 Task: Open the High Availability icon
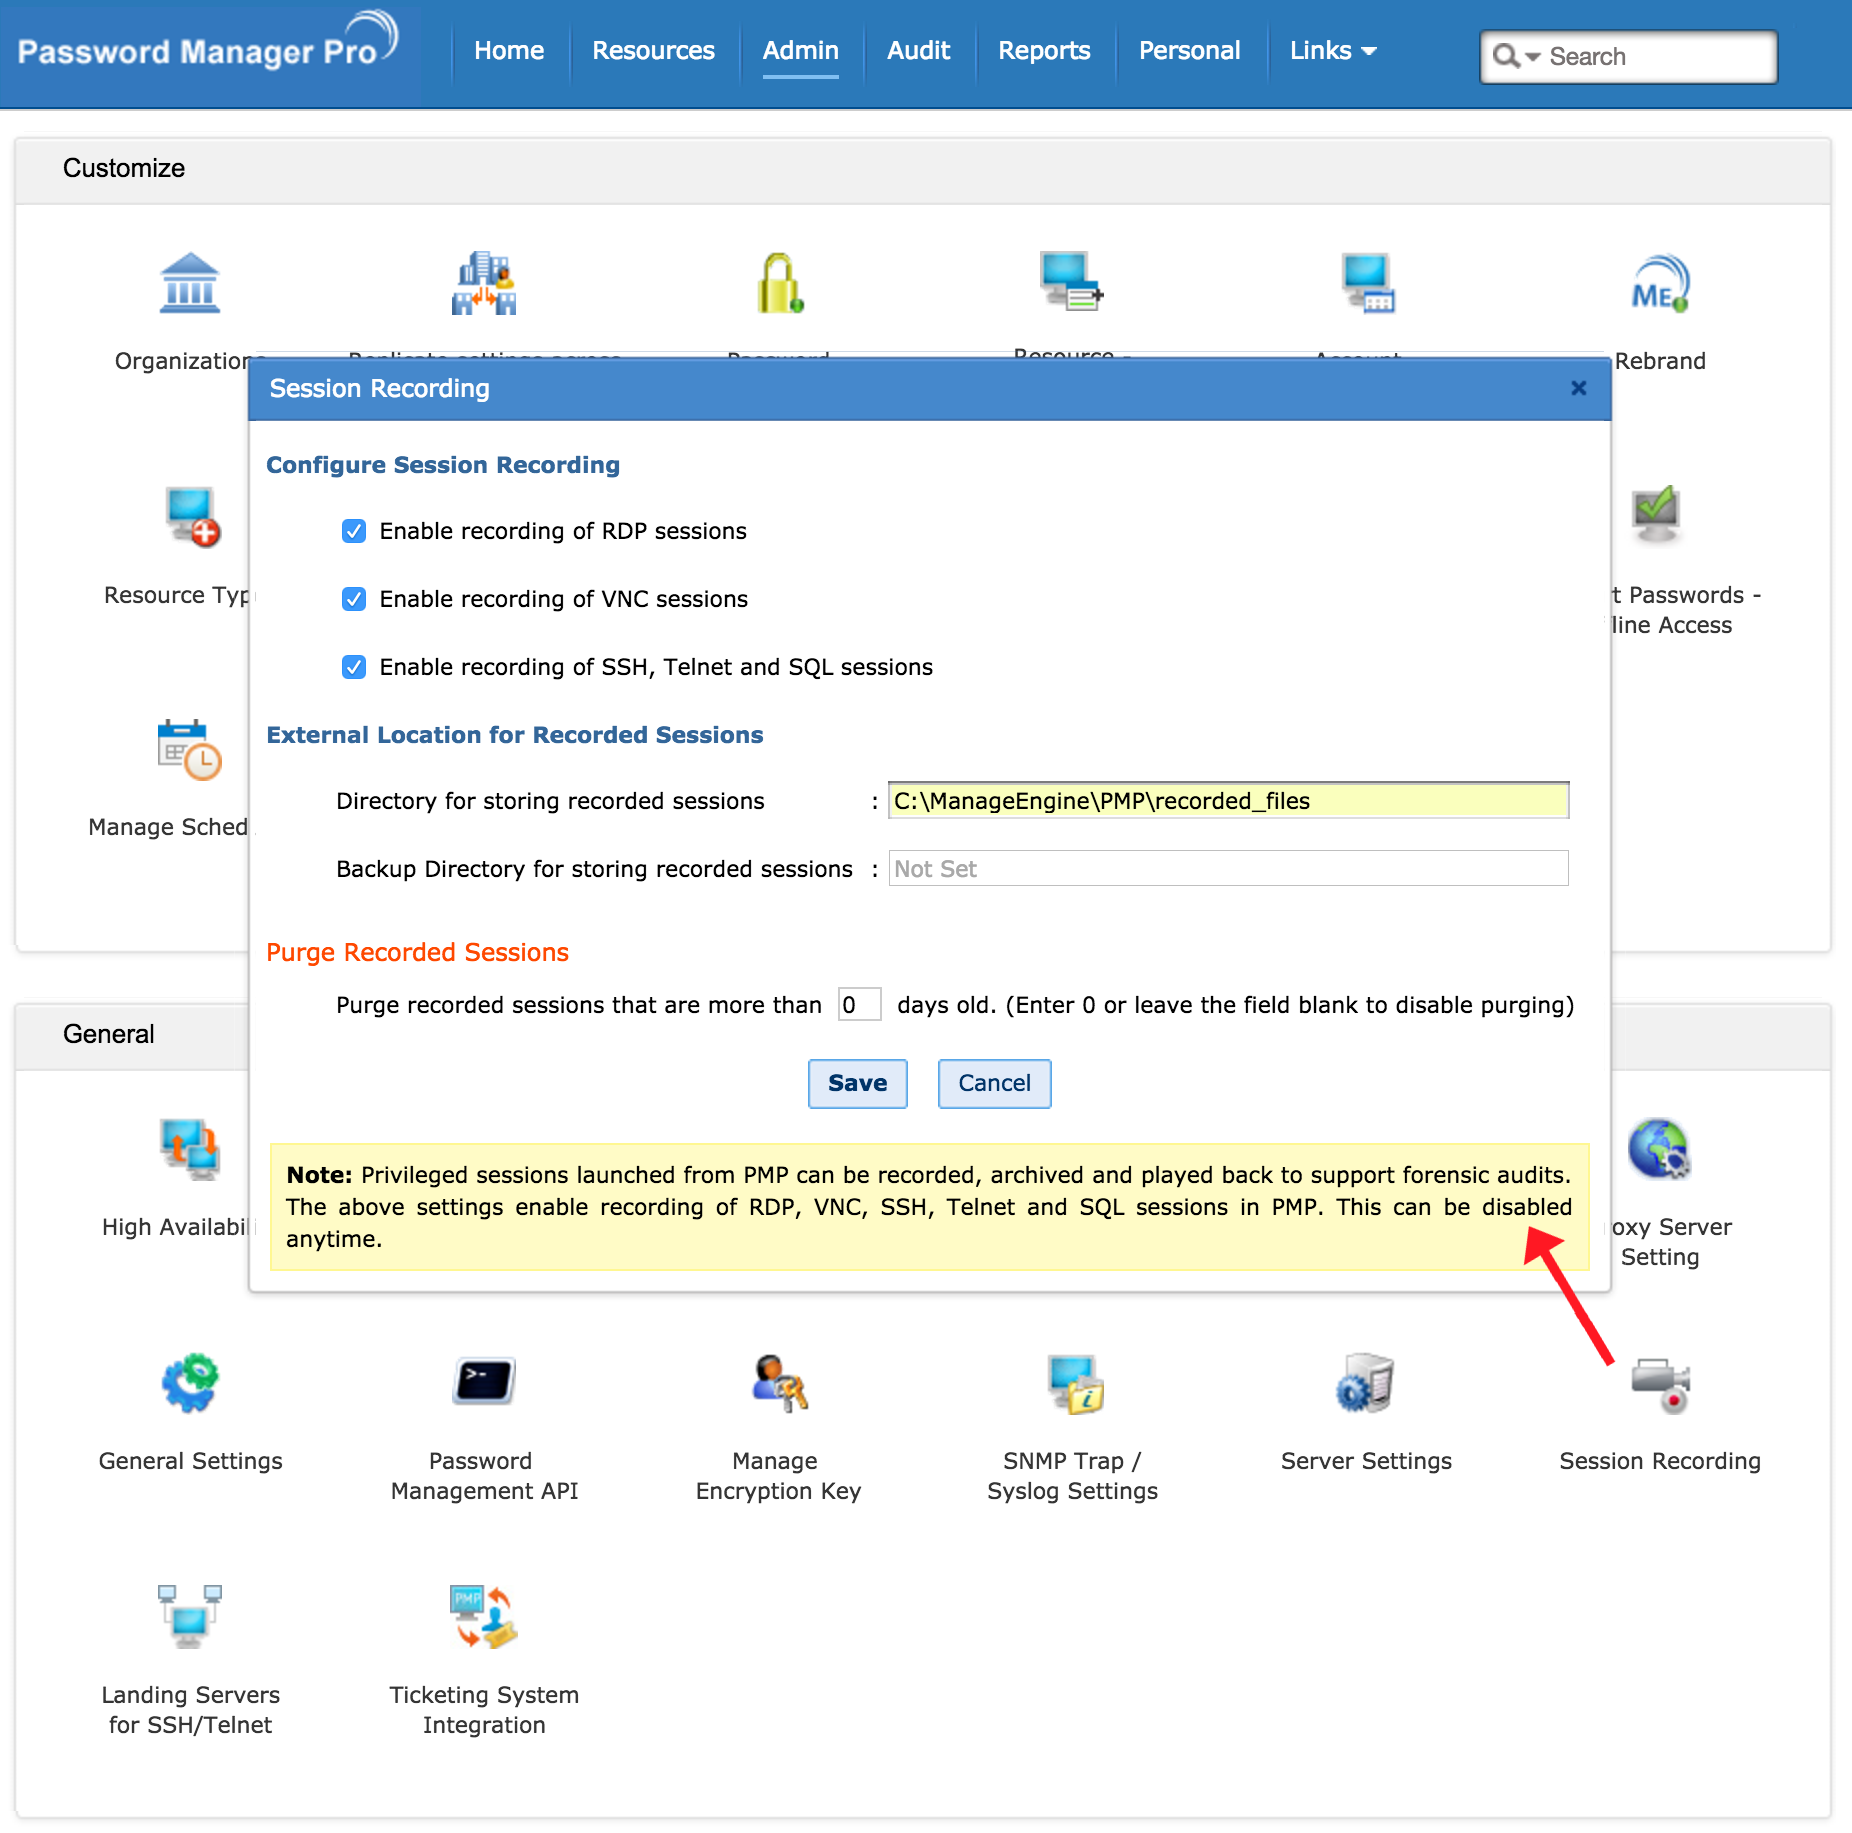190,1149
